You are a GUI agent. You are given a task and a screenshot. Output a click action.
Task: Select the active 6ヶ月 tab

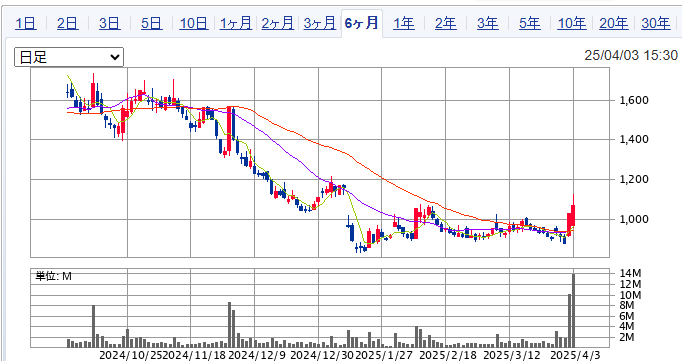[361, 23]
